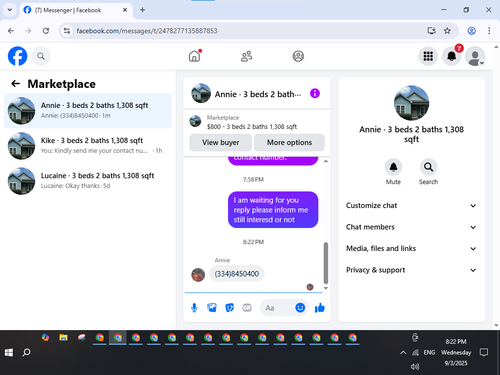This screenshot has width=500, height=375.
Task: Open notifications bell with 7 badge
Action: (452, 56)
